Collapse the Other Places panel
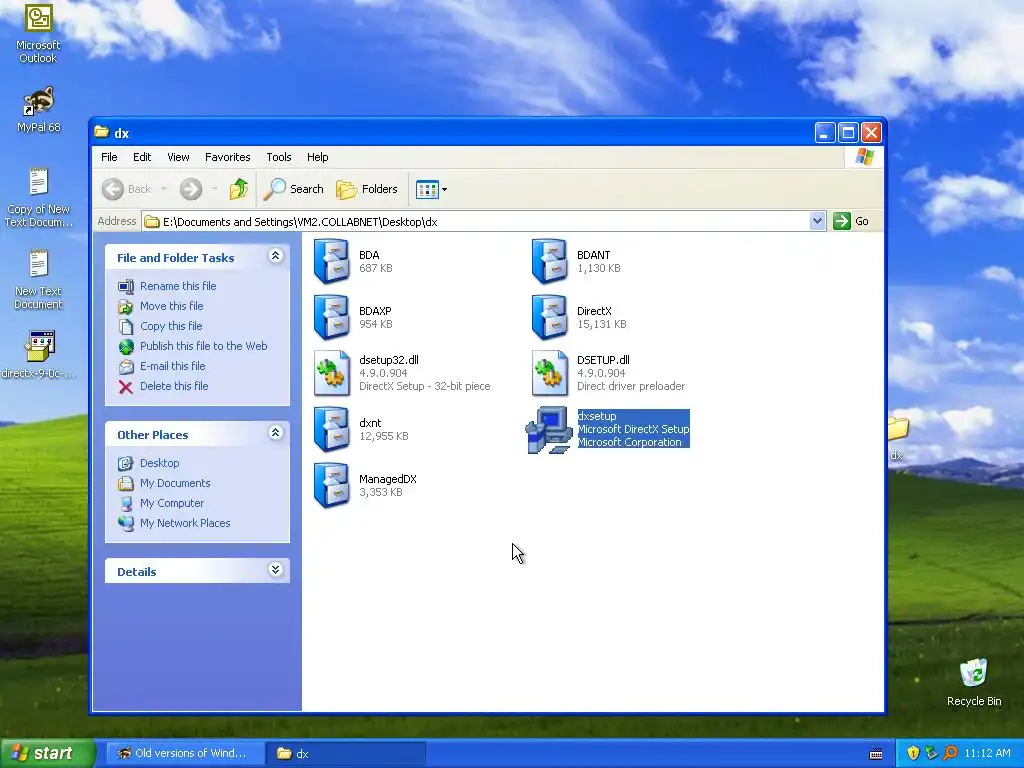 coord(276,433)
